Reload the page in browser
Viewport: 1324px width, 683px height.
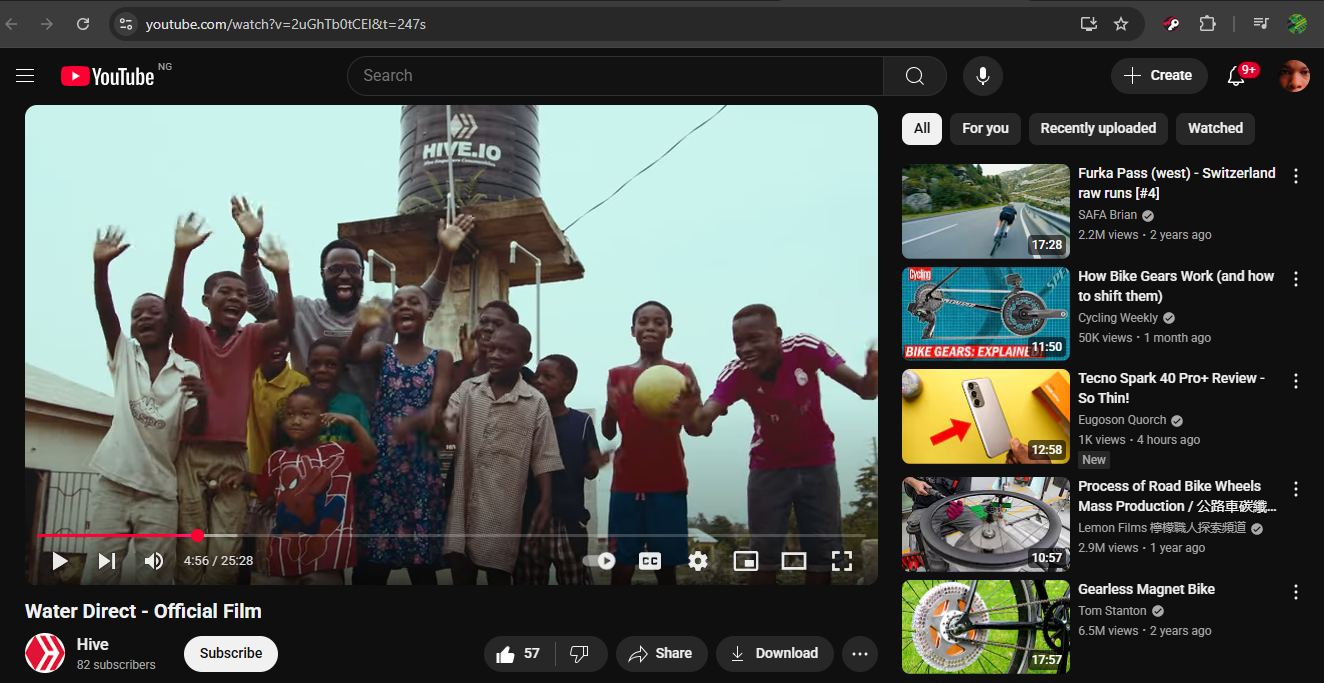83,24
